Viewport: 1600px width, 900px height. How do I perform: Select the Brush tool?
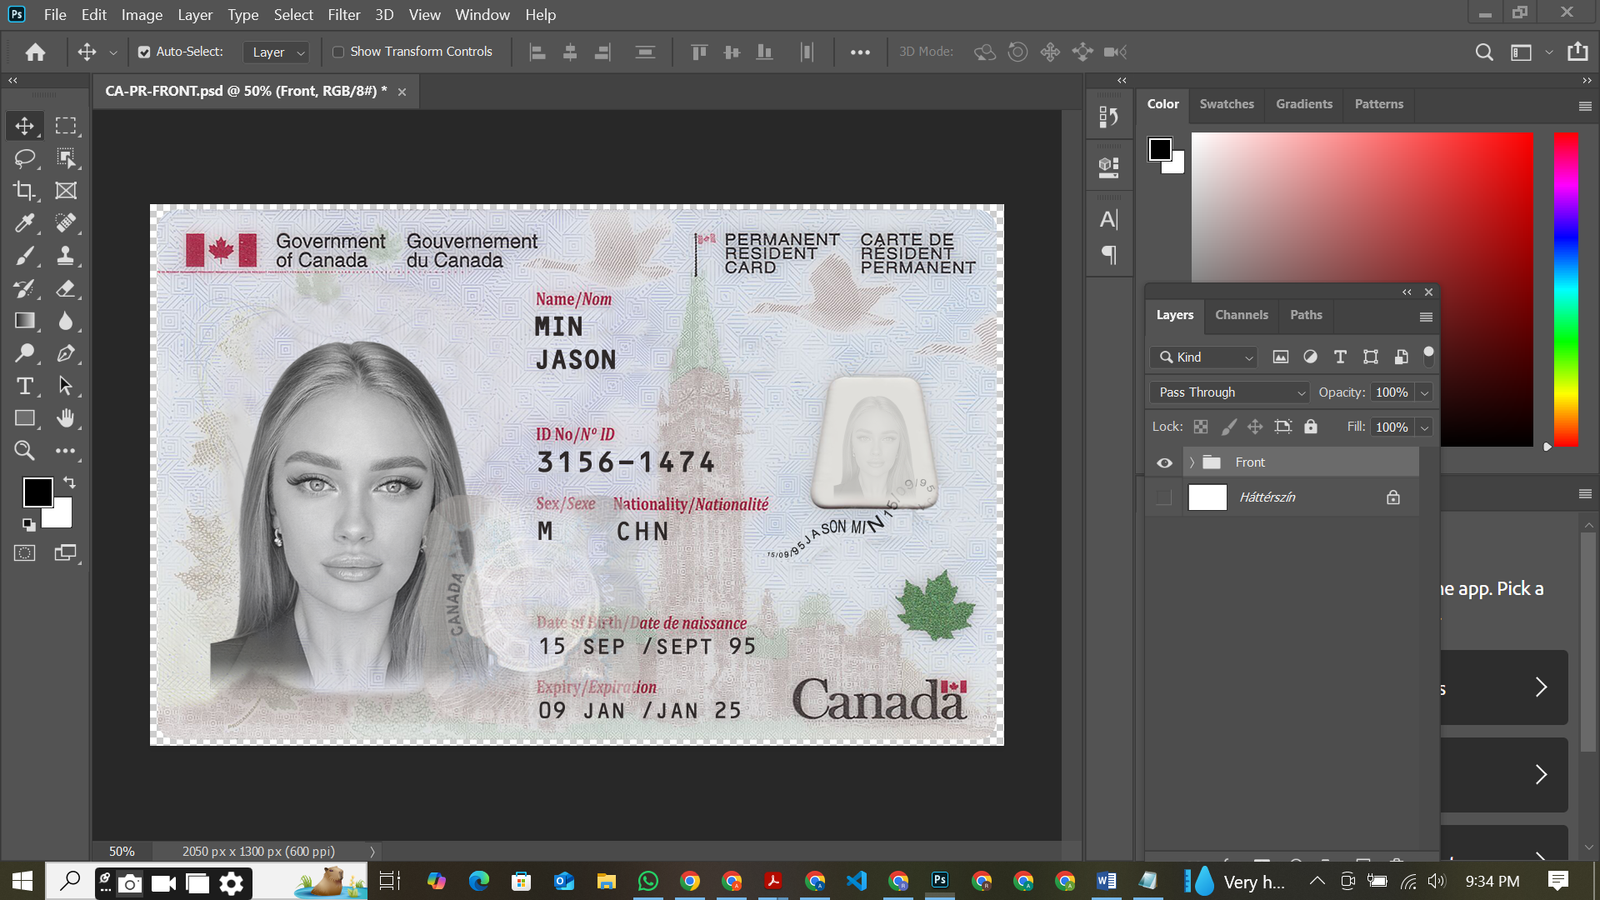click(25, 256)
